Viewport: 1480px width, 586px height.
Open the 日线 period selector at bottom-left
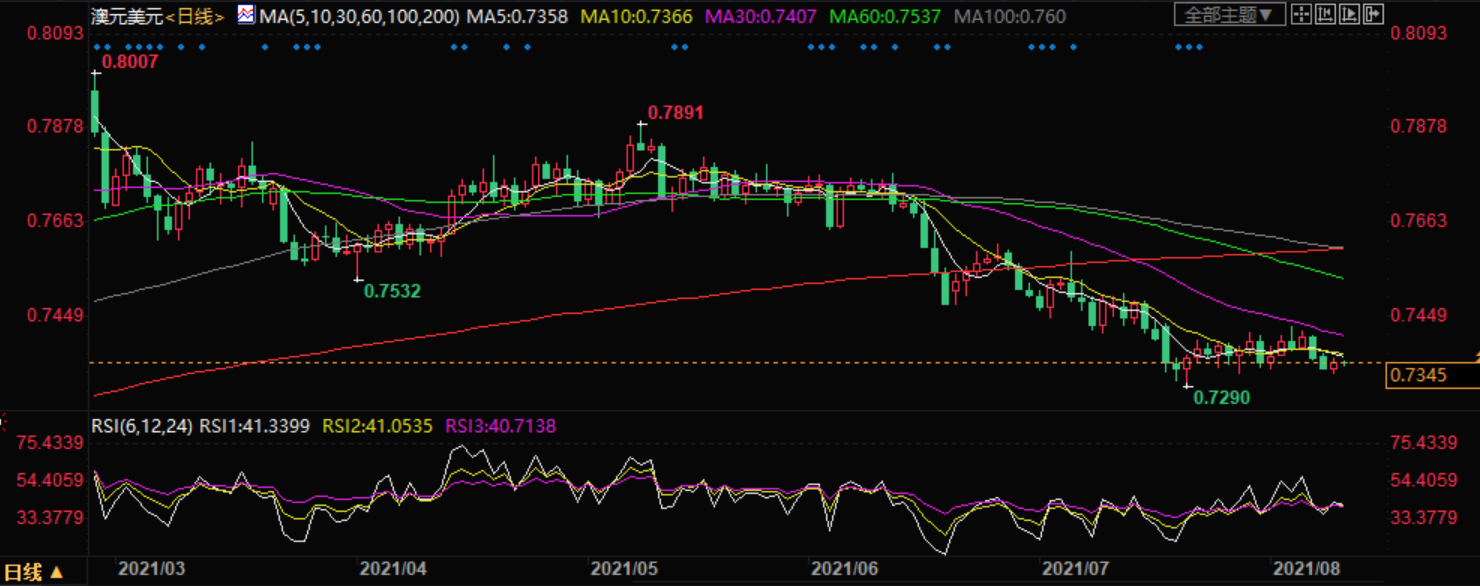[32, 573]
